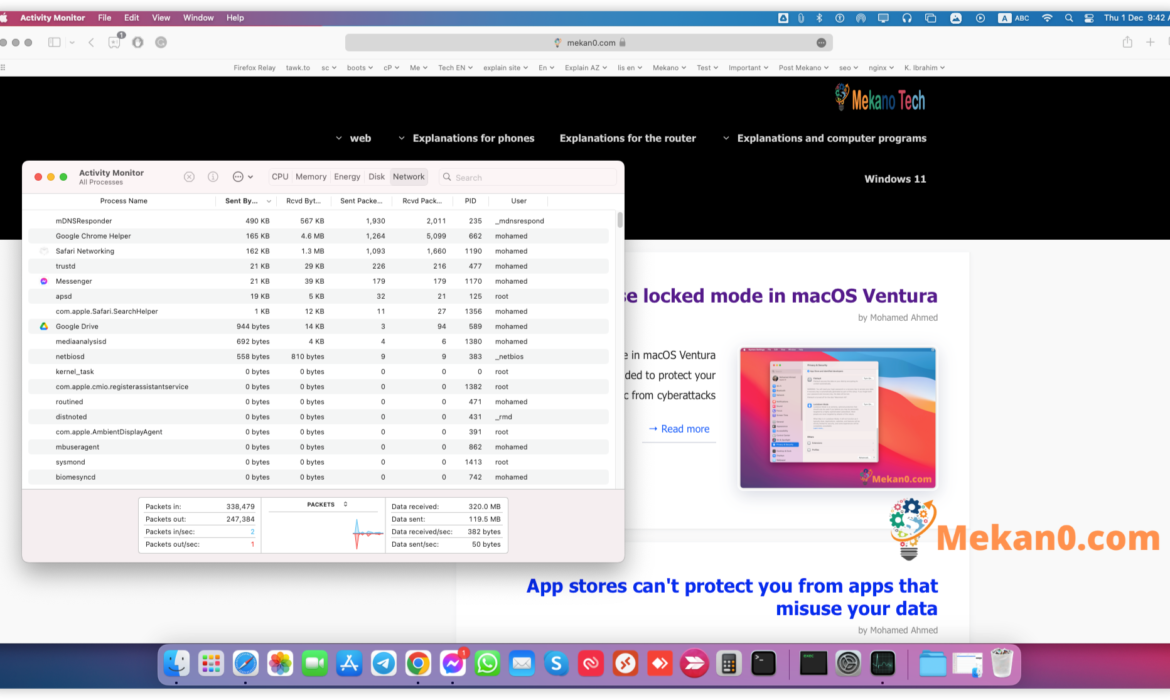
Task: Focus the Activity Monitor search field
Action: pyautogui.click(x=528, y=178)
